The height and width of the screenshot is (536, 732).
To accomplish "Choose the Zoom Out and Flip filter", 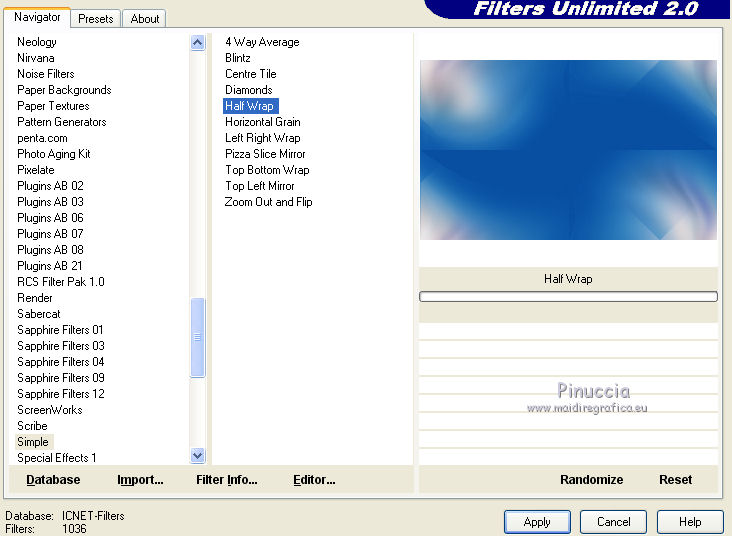I will [x=268, y=202].
